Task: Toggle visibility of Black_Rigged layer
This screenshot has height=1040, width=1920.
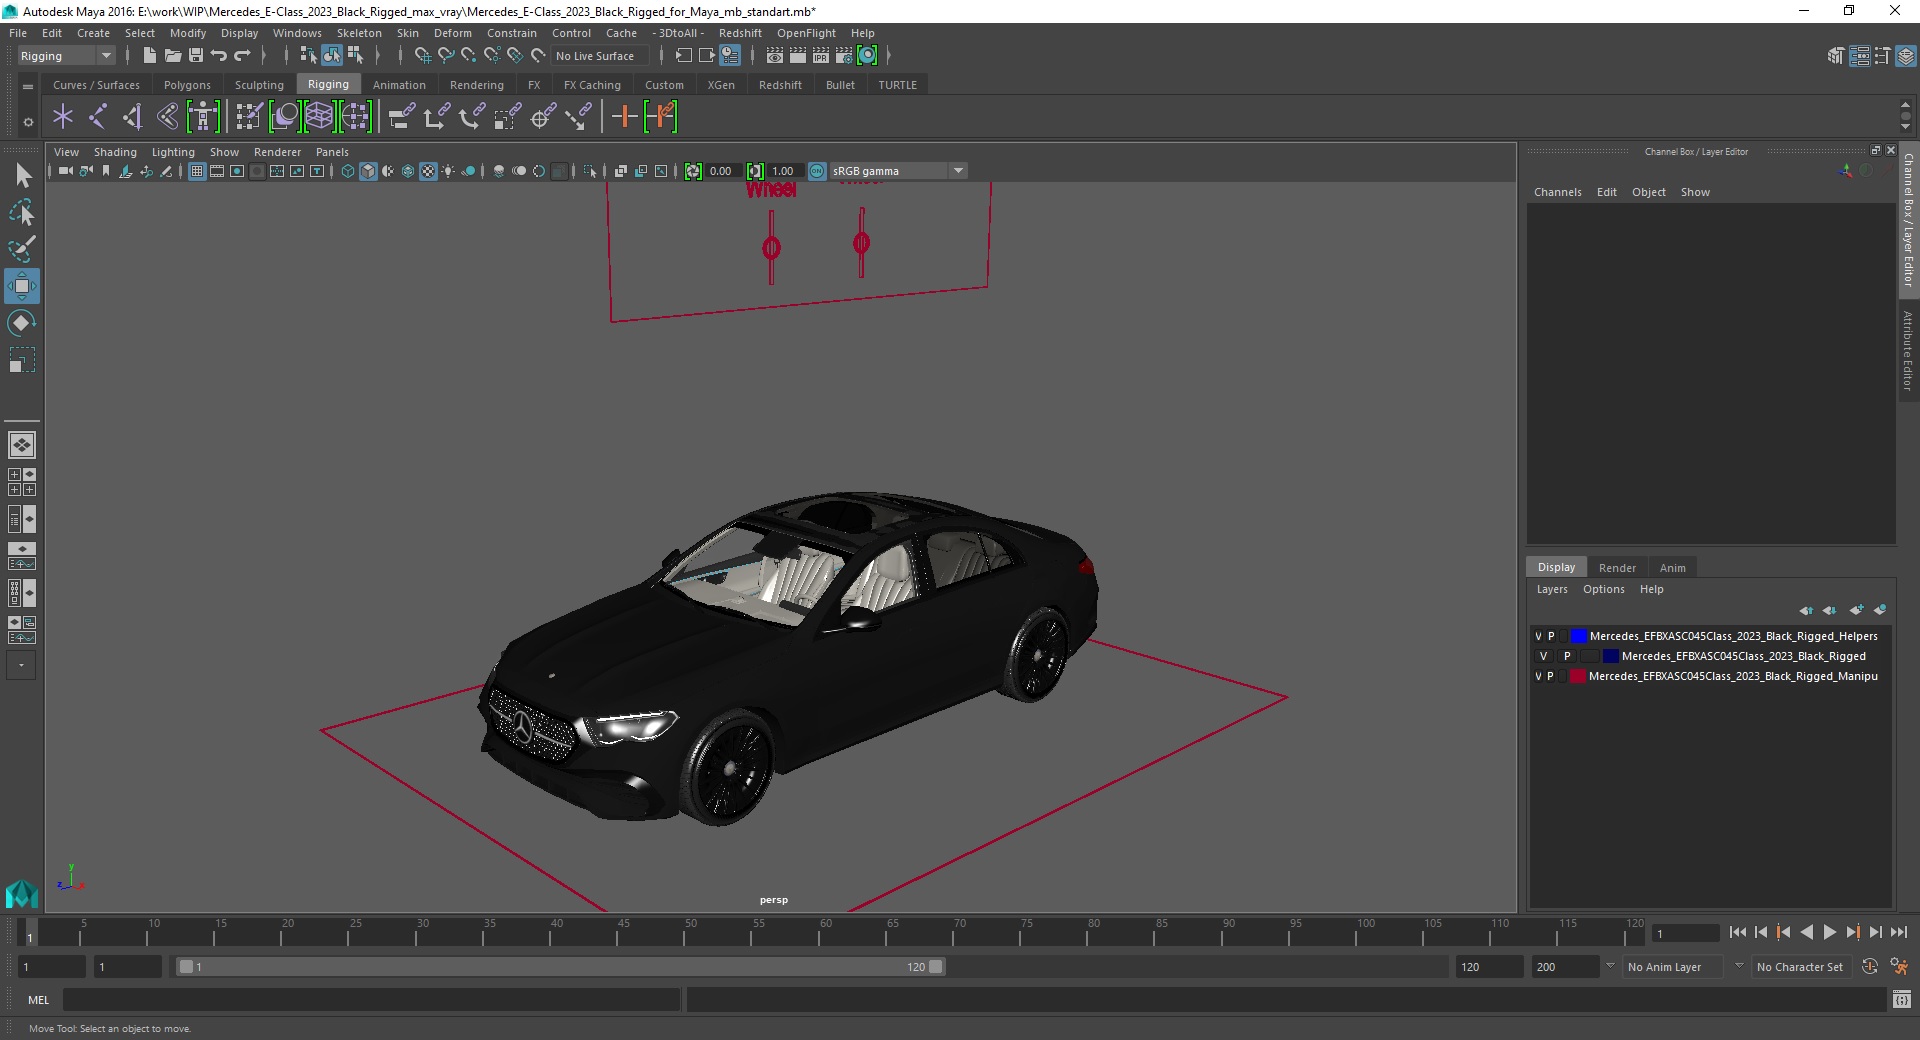Action: pos(1543,656)
